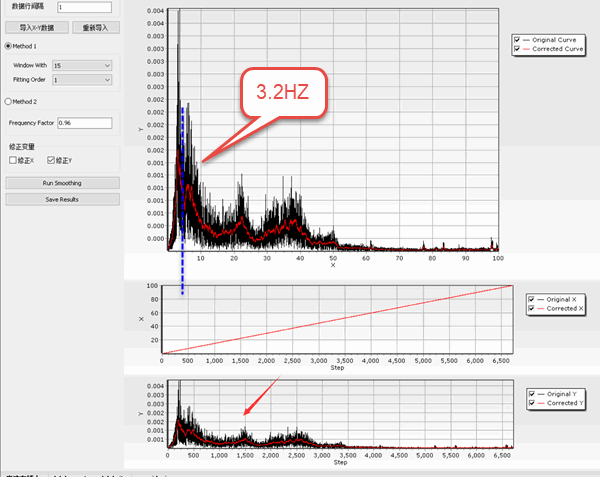Screen dimensions: 600x477
Task: Click the Frequency Factor input field
Action: tap(88, 122)
